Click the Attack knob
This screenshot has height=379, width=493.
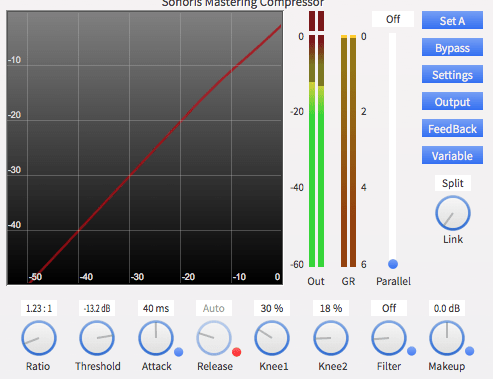tap(156, 338)
